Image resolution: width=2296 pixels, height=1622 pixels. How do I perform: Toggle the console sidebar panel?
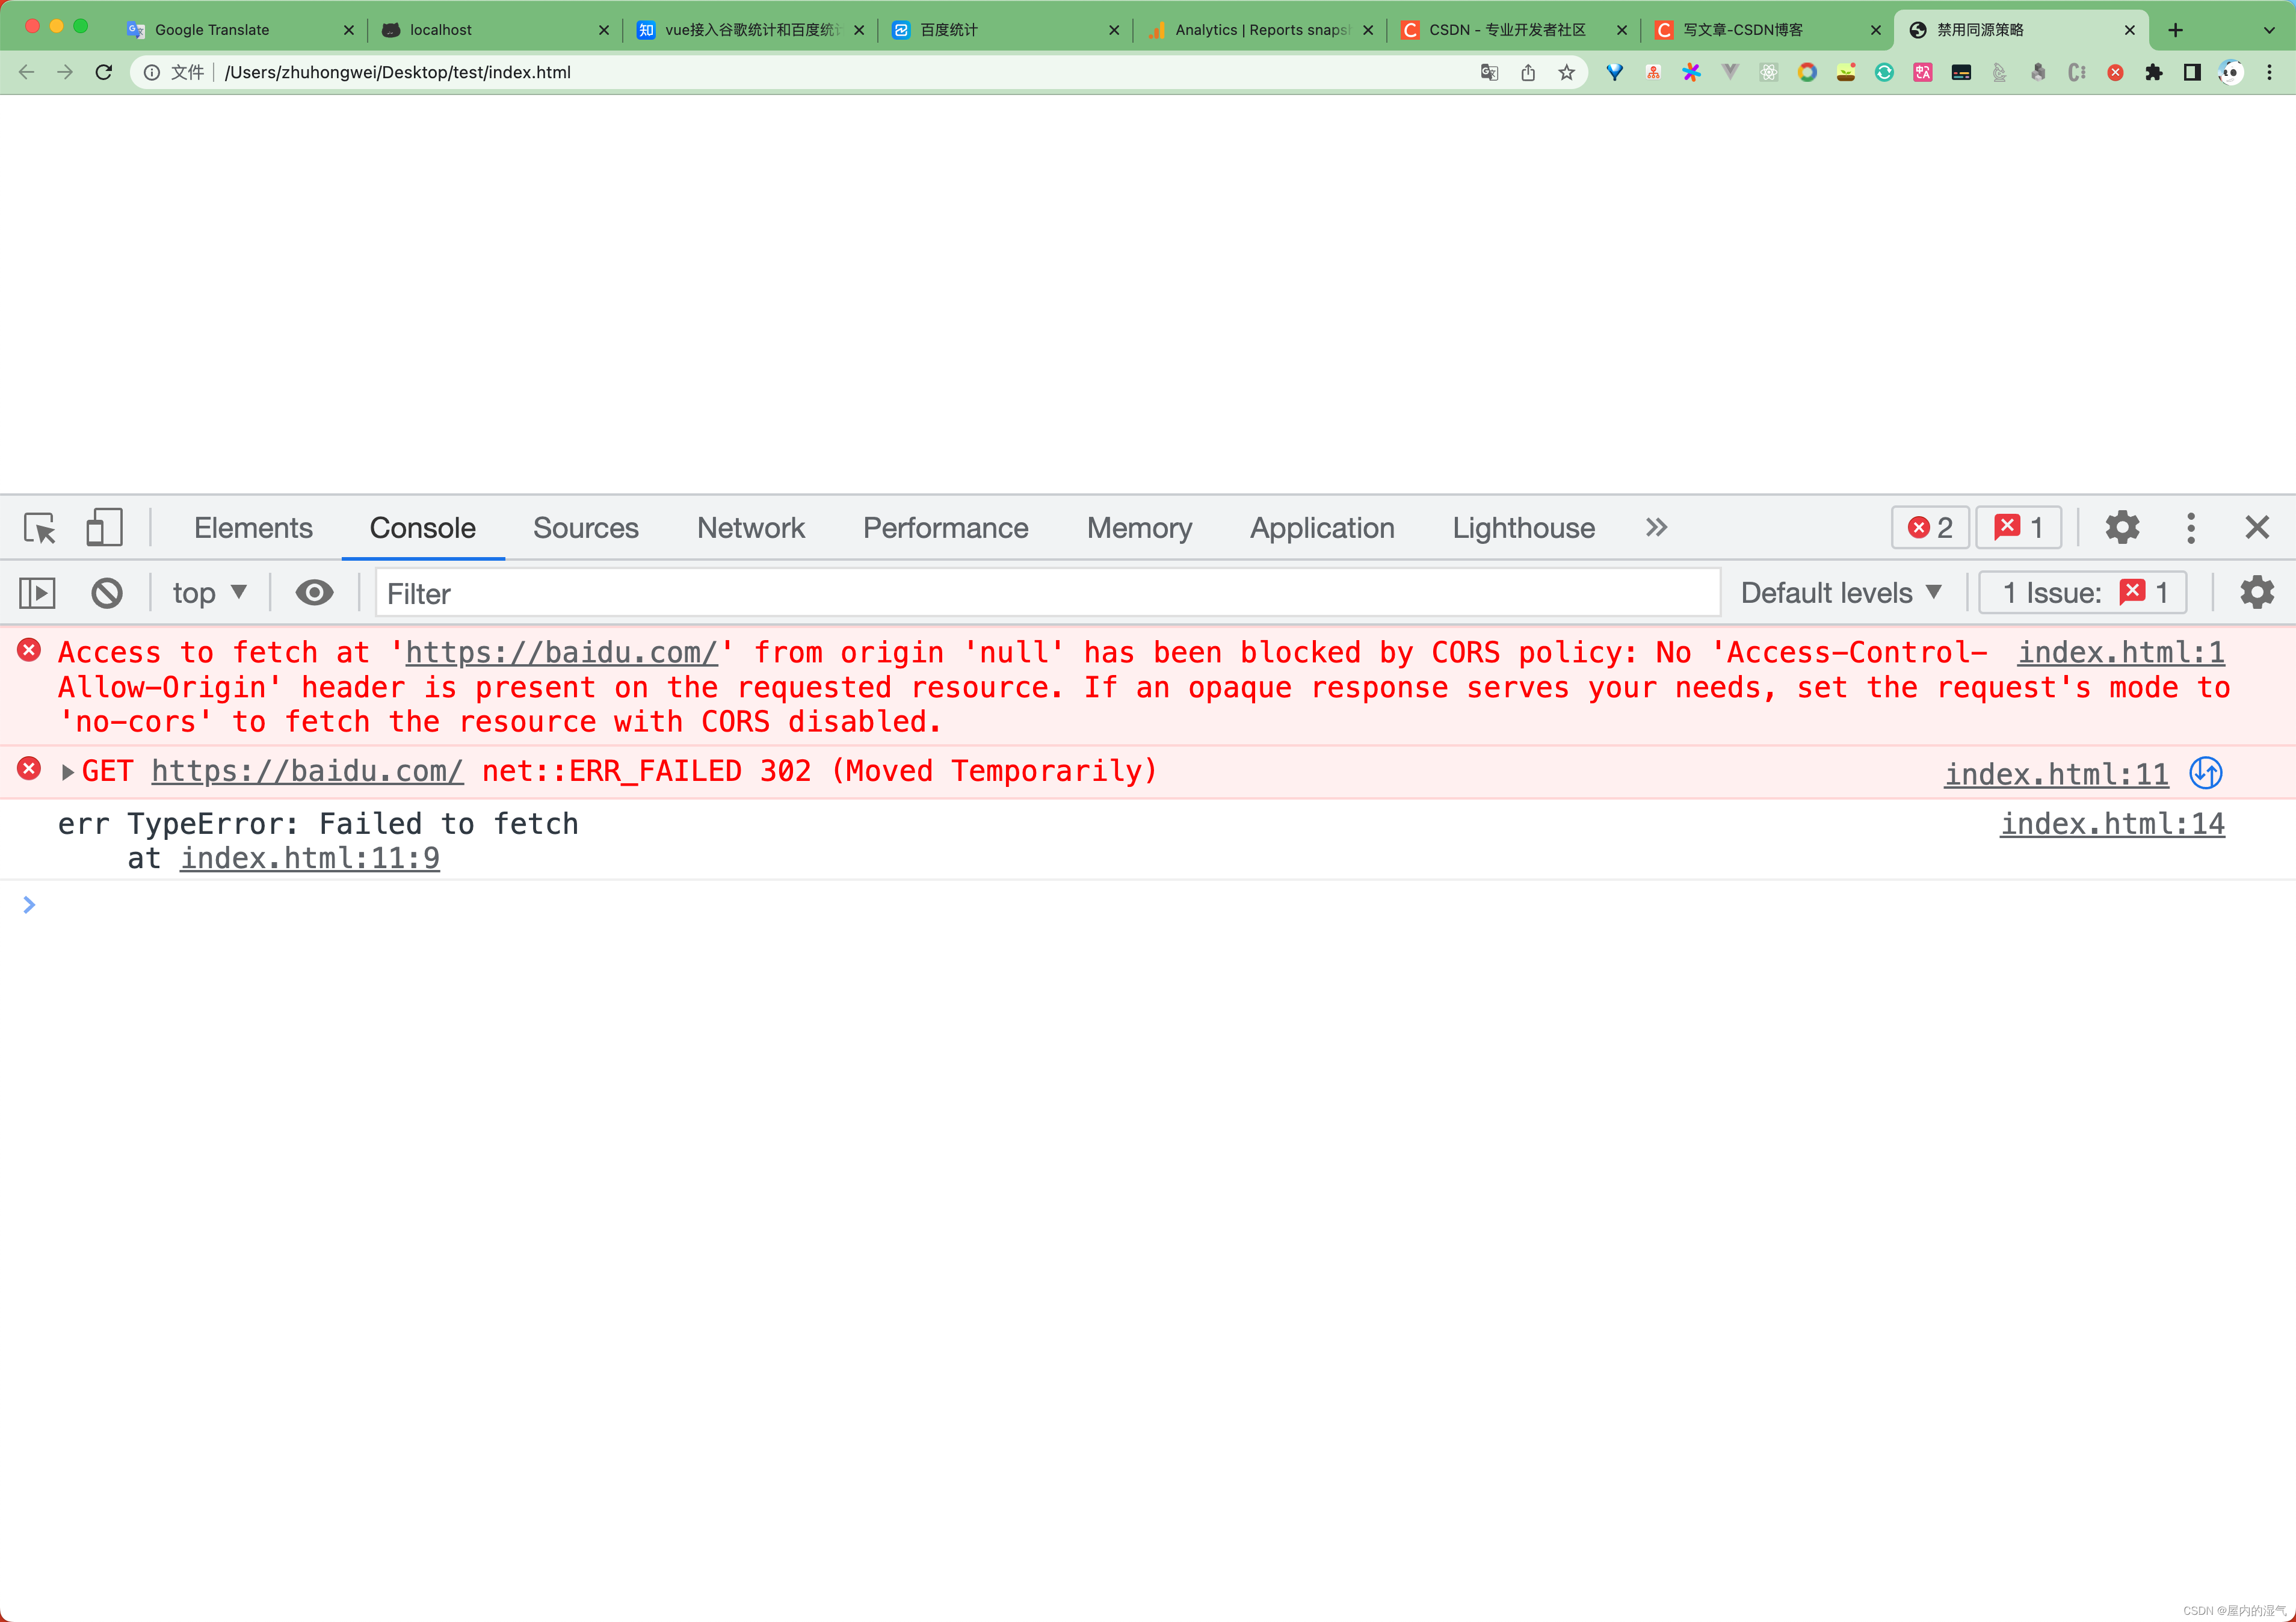(x=38, y=593)
